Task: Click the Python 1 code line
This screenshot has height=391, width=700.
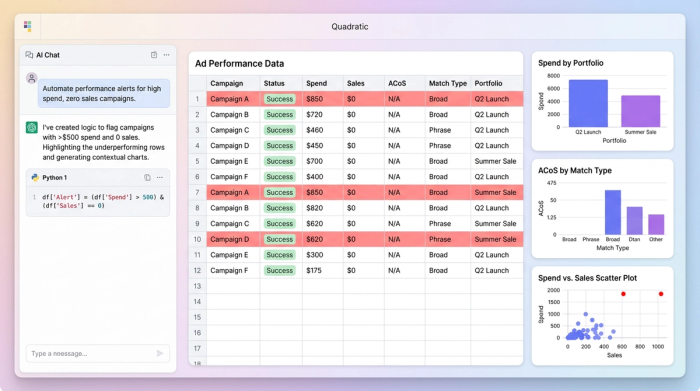Action: click(103, 201)
